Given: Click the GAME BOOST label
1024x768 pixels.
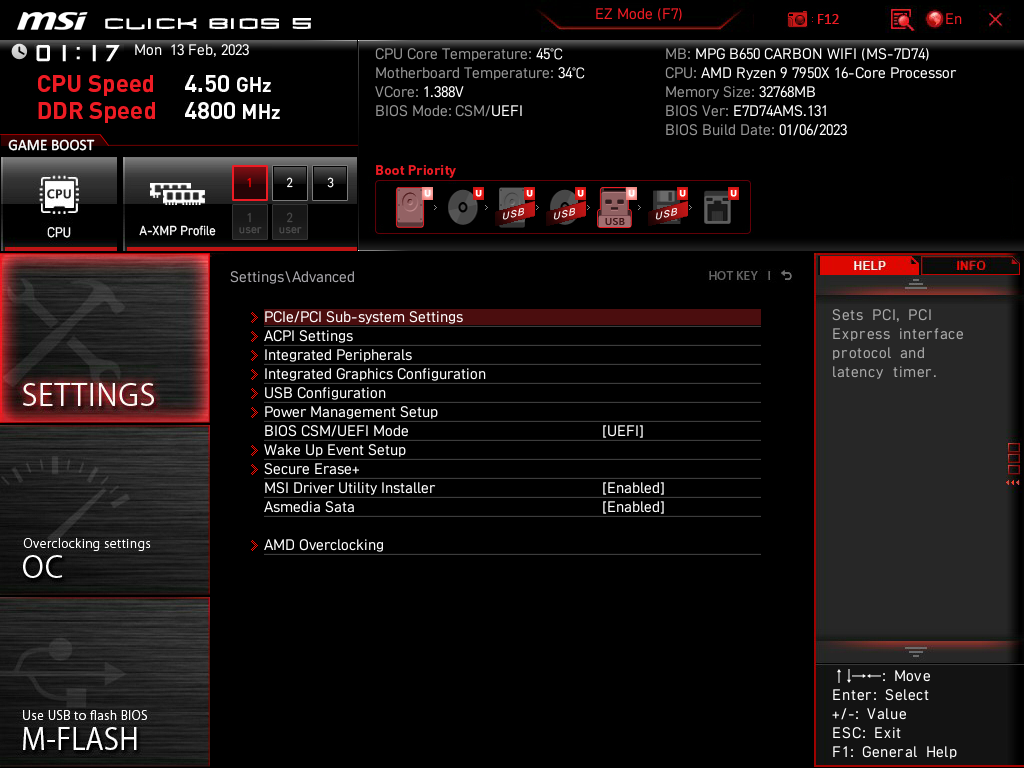Looking at the screenshot, I should [51, 145].
